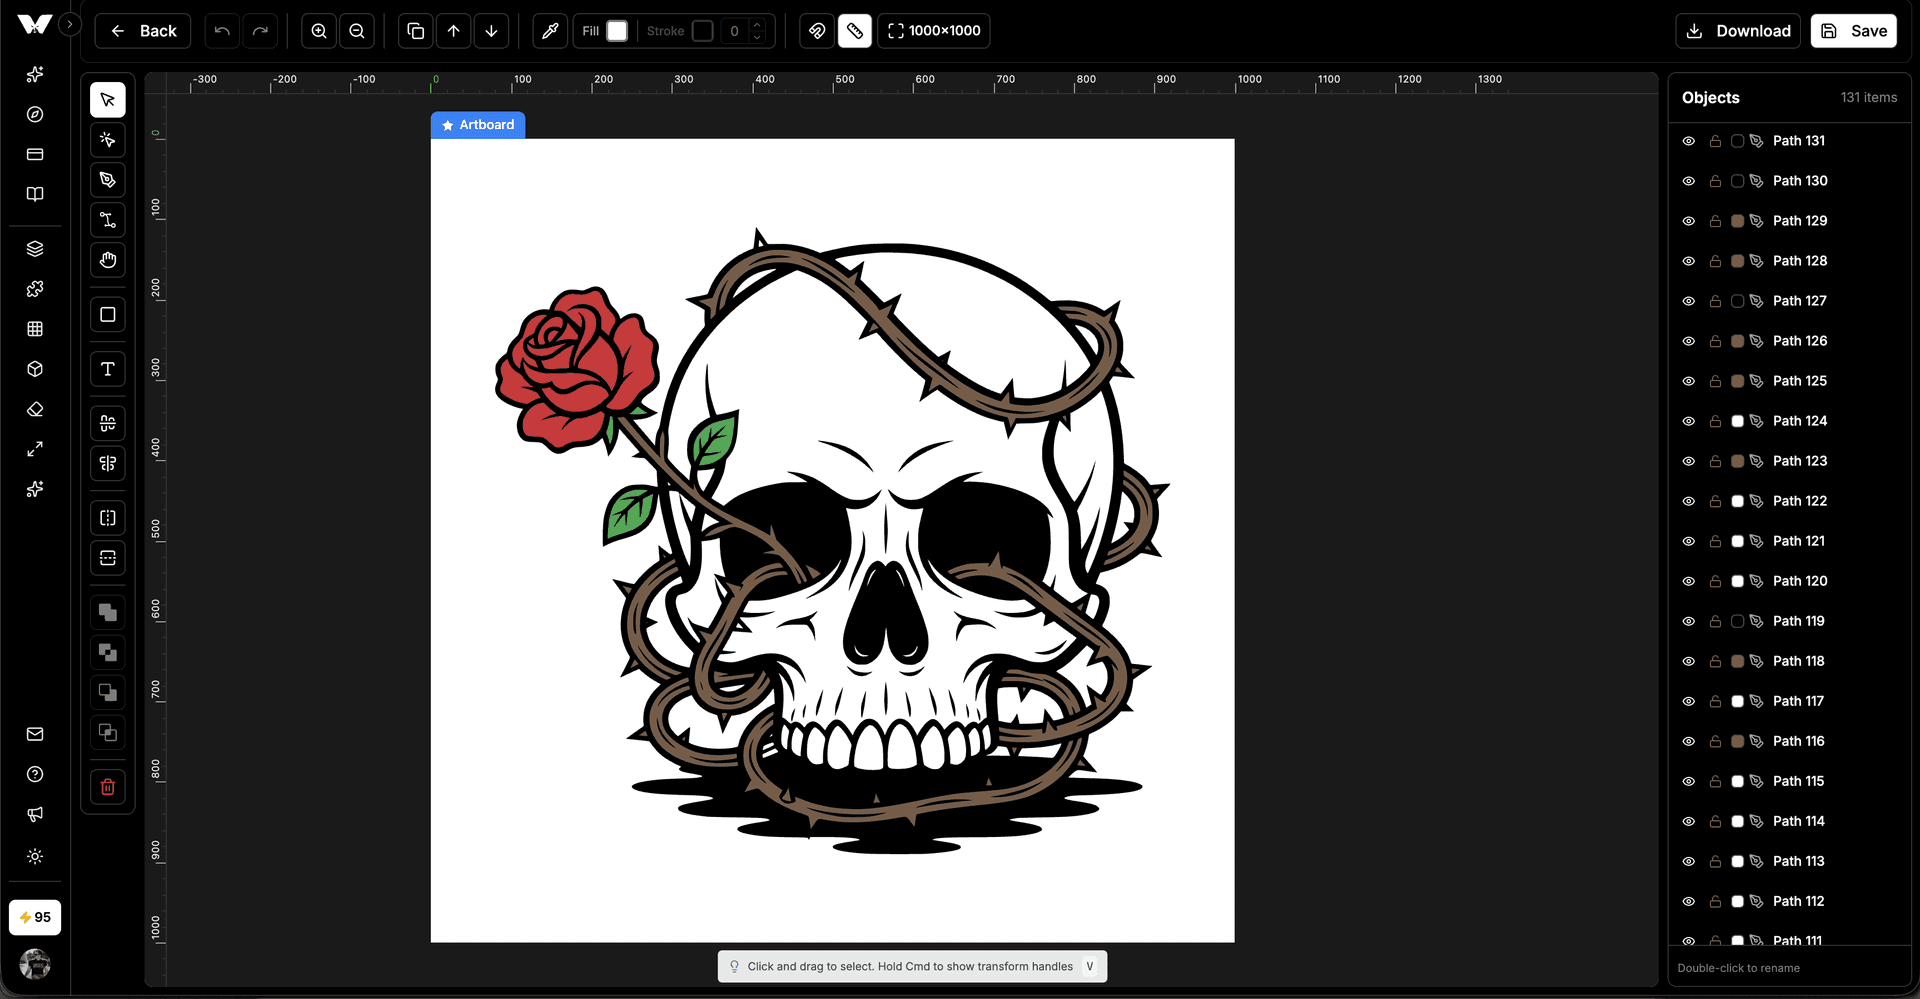Open the Fill color swatch

tap(618, 31)
